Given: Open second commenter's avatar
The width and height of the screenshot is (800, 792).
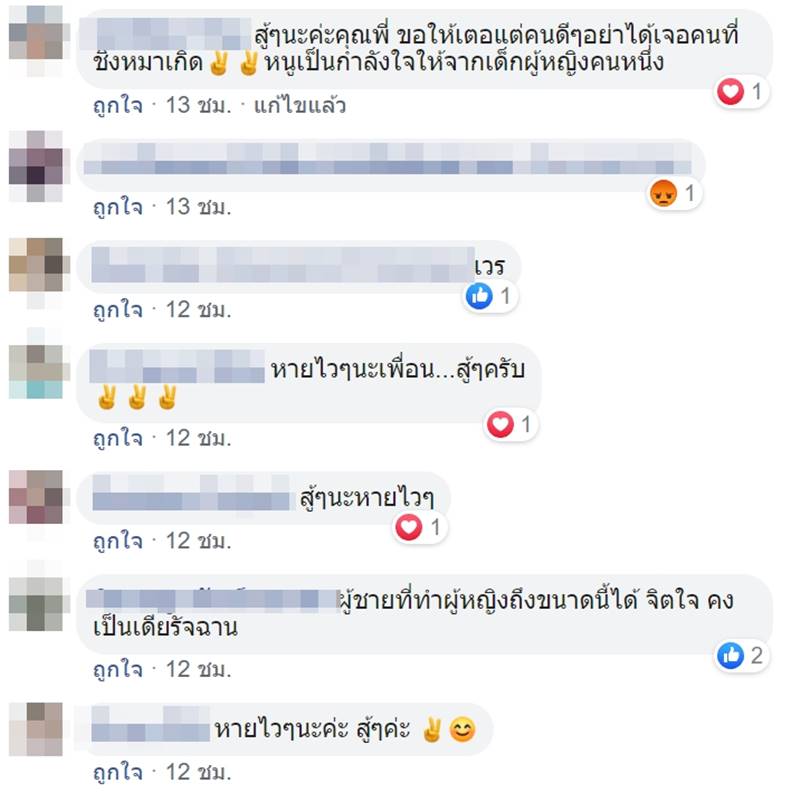Looking at the screenshot, I should pos(36,166).
